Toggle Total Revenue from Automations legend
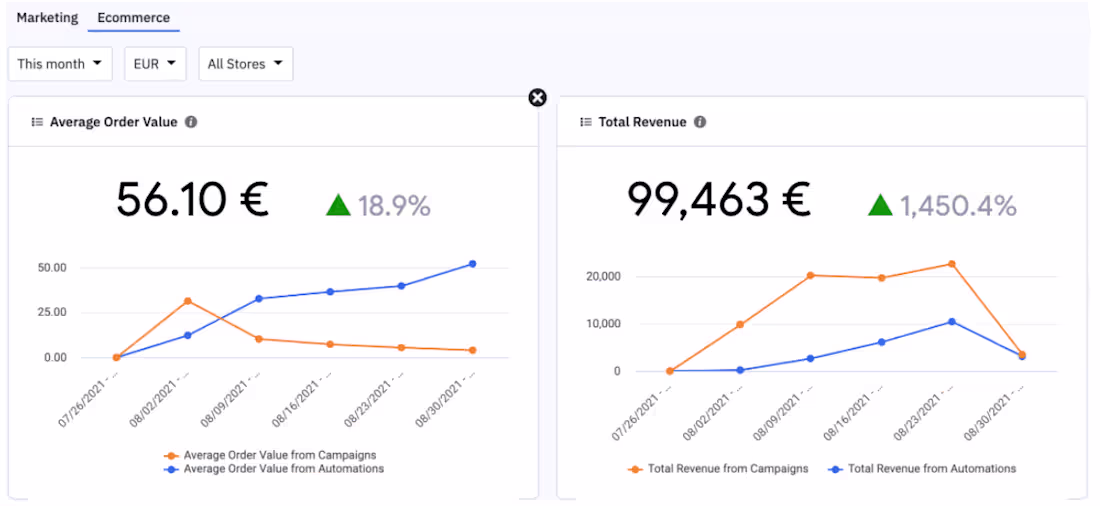 [x=921, y=468]
